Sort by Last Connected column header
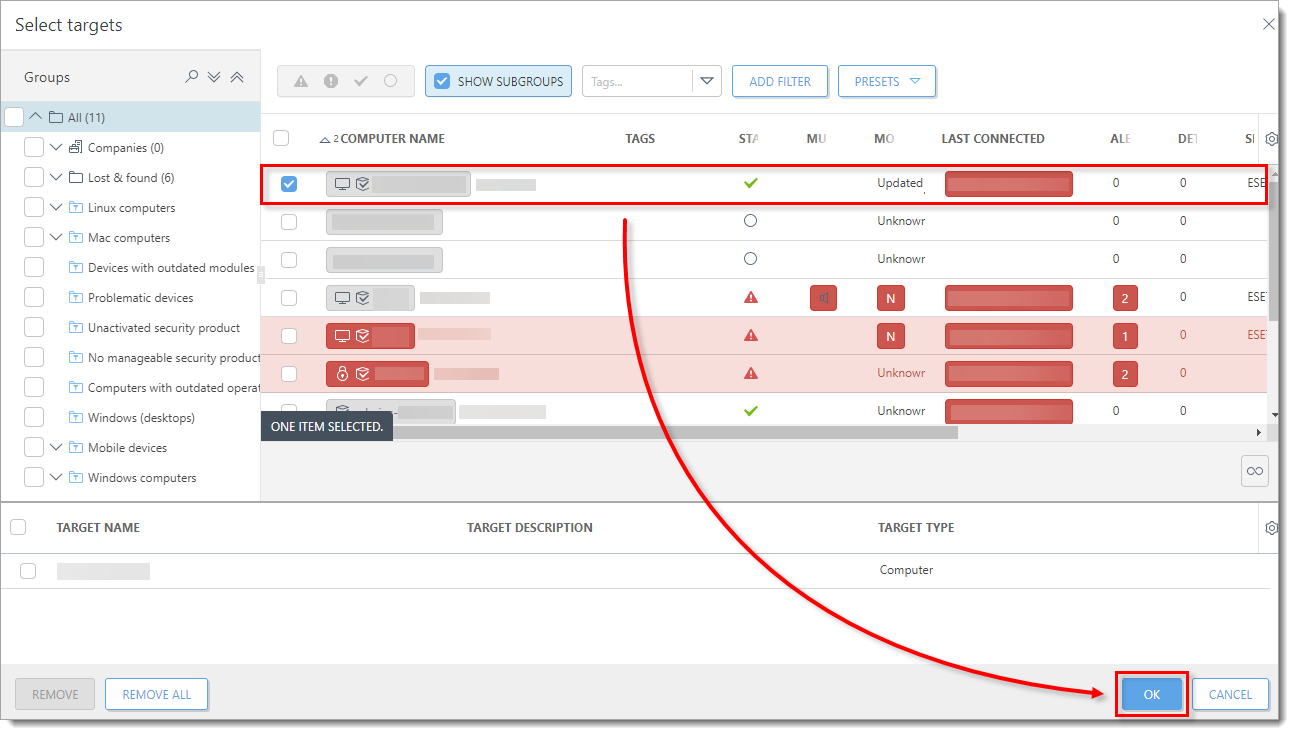Viewport: 1294px width, 735px height. 992,139
